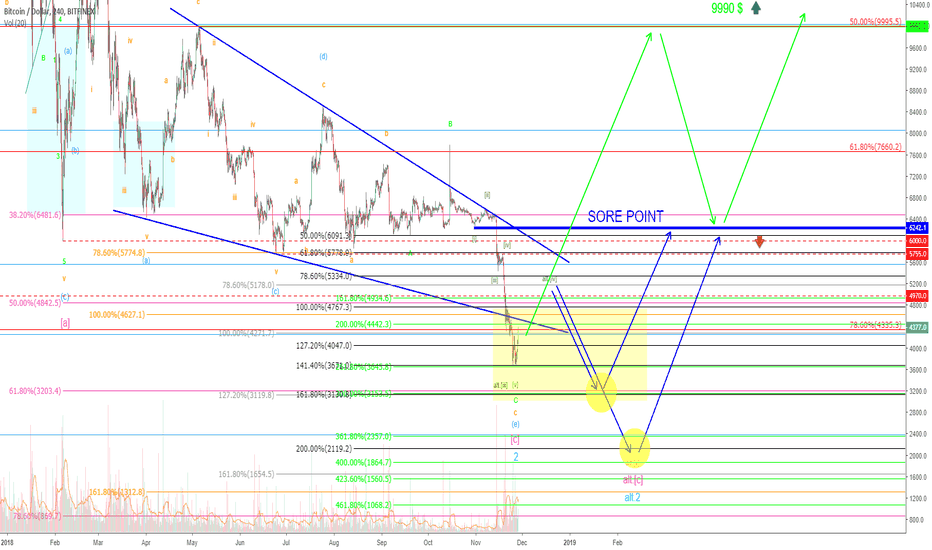Click the 361.80%(2357.0) Fibonacci label
Screen dimensions: 932x550
(363, 436)
